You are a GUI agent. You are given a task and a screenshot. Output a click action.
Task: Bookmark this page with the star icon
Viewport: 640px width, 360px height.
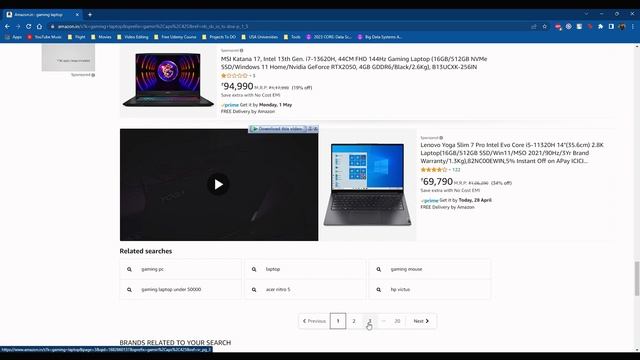click(x=544, y=27)
